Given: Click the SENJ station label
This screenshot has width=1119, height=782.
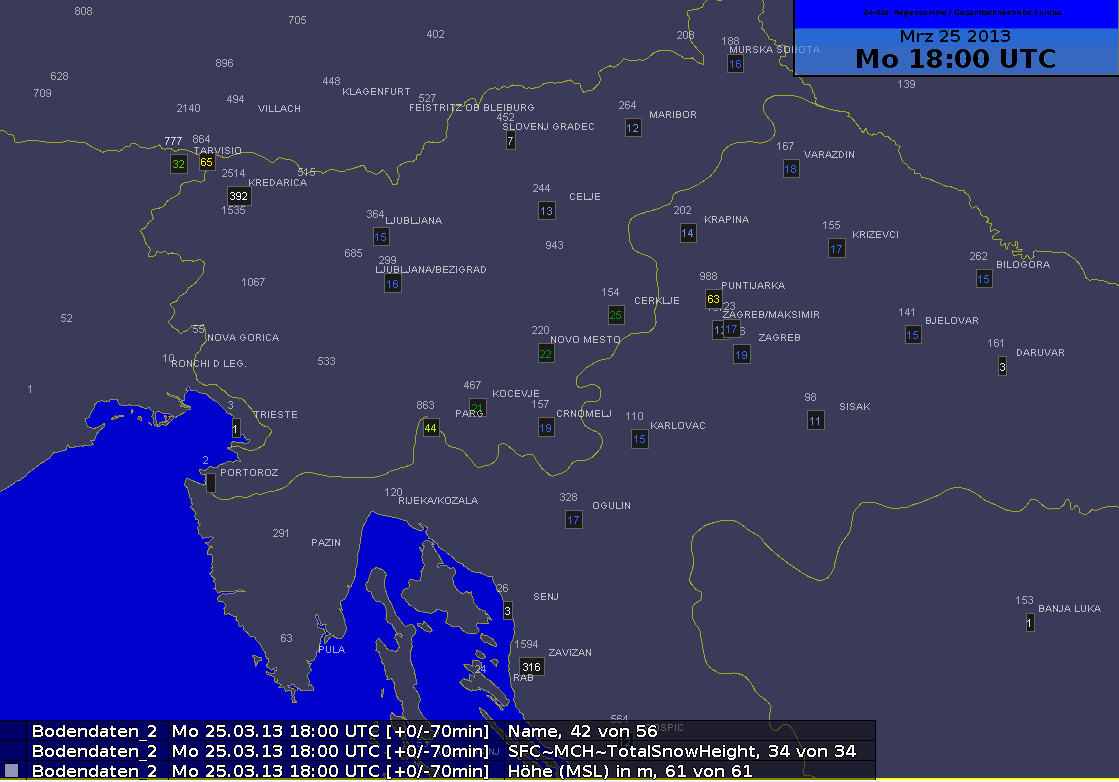Looking at the screenshot, I should coord(546,596).
